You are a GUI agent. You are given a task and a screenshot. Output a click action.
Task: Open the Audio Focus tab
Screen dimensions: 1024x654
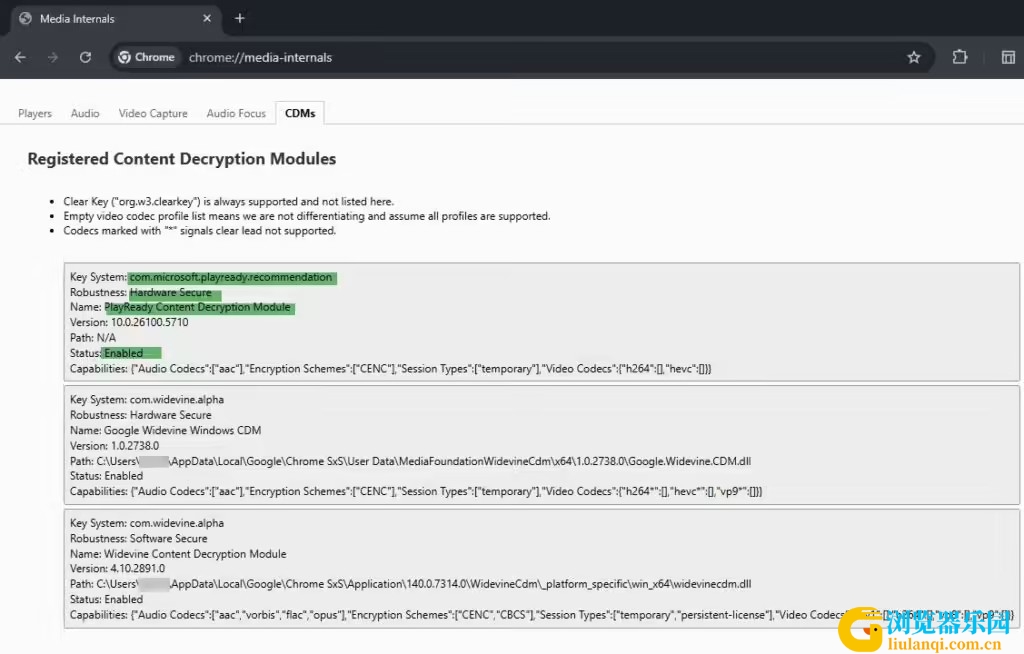tap(236, 113)
